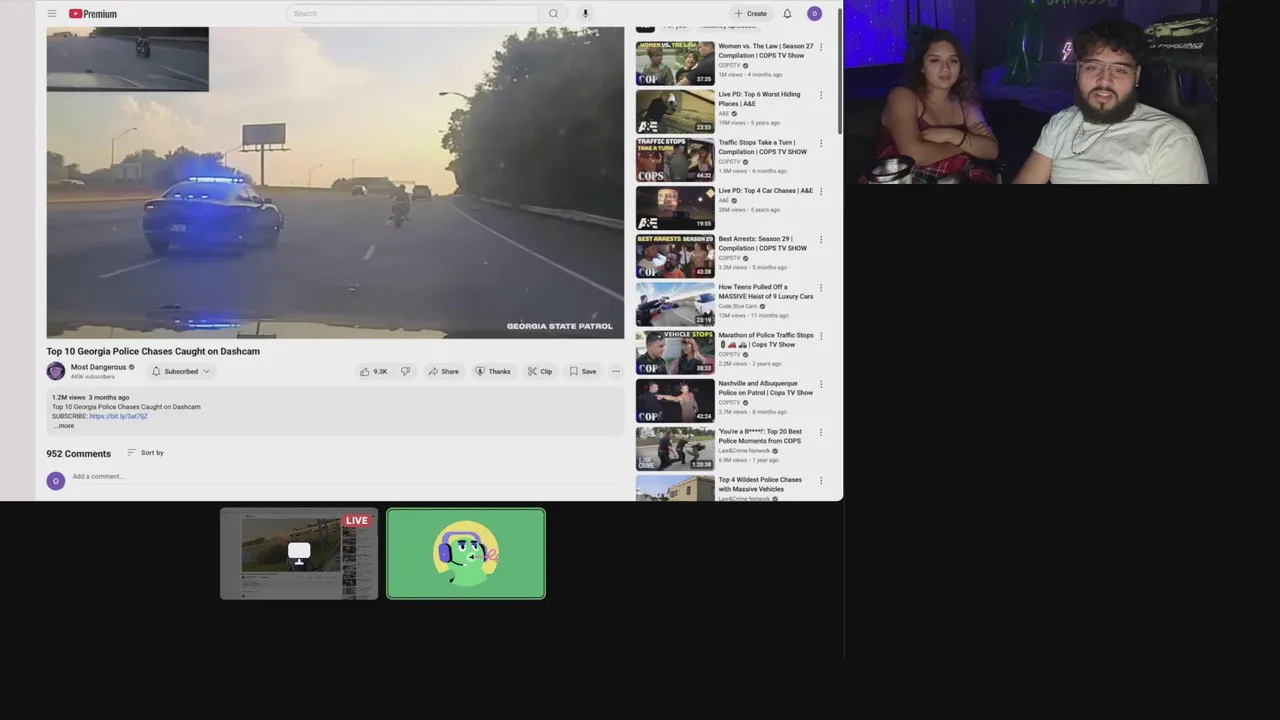Open COPSTV channel under Women vs. The Law
Viewport: 1280px width, 720px height.
pos(729,65)
